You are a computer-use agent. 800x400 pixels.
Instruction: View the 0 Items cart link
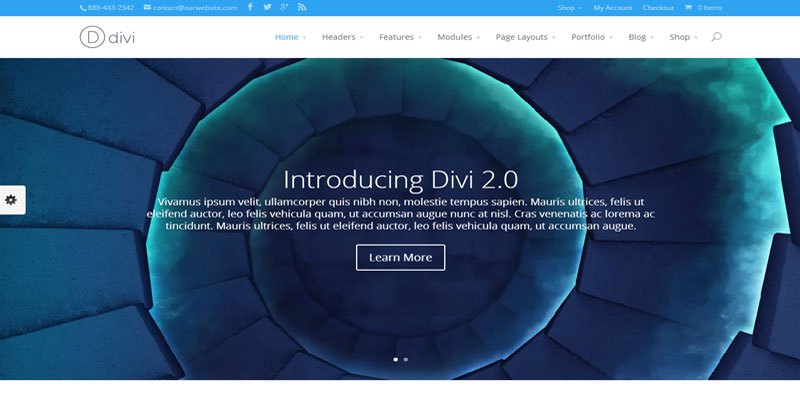710,8
